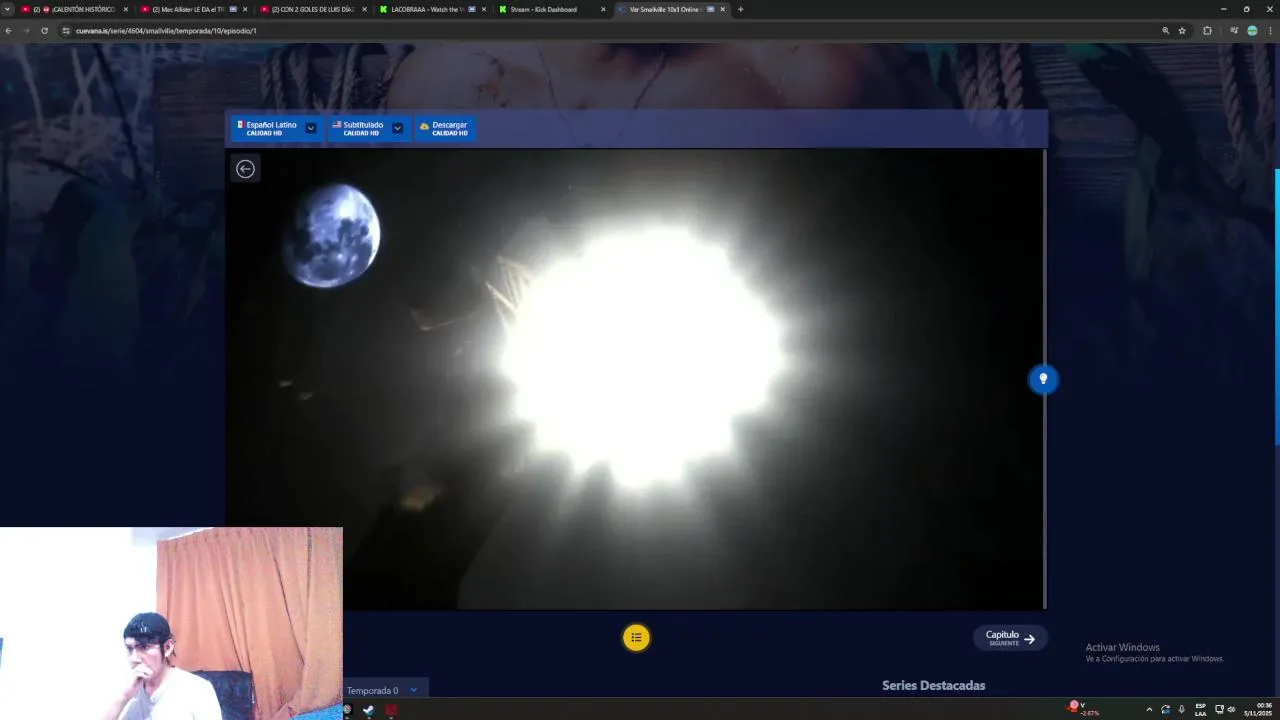Click the Descargar Calidad HD button
Image resolution: width=1280 pixels, height=720 pixels.
444,128
